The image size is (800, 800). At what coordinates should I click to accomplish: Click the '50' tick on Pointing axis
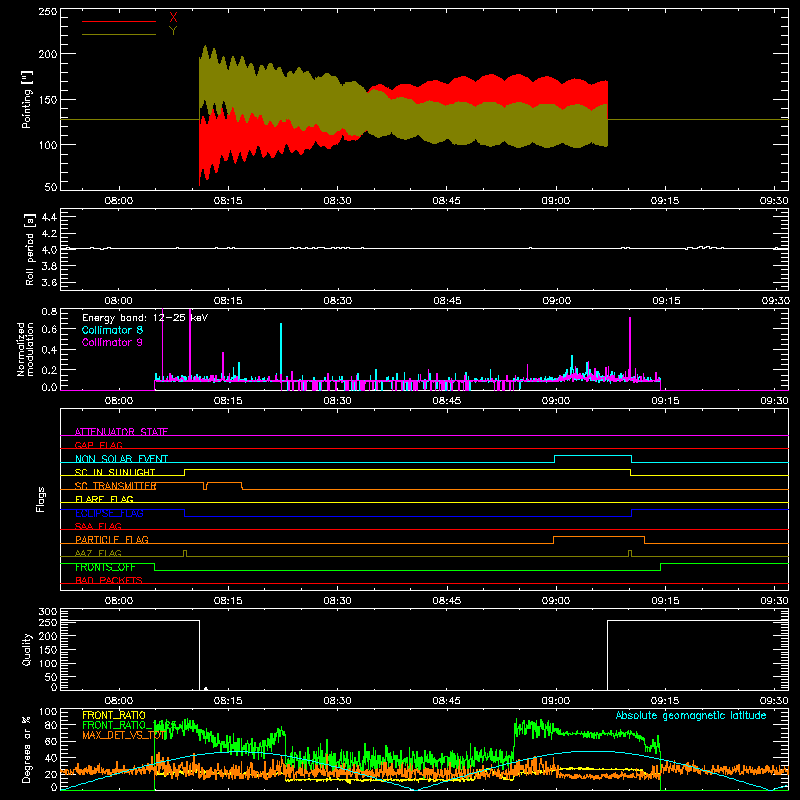click(x=51, y=187)
